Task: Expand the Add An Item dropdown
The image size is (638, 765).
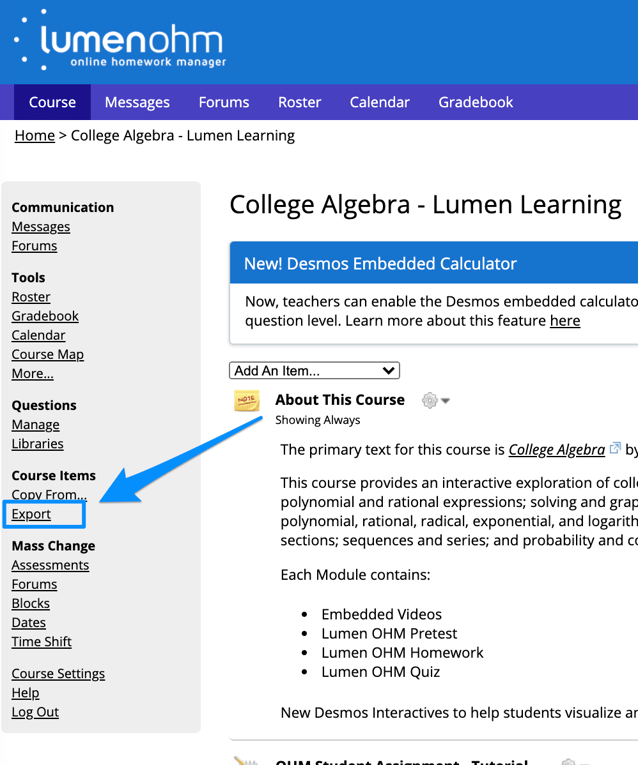Action: coord(314,370)
